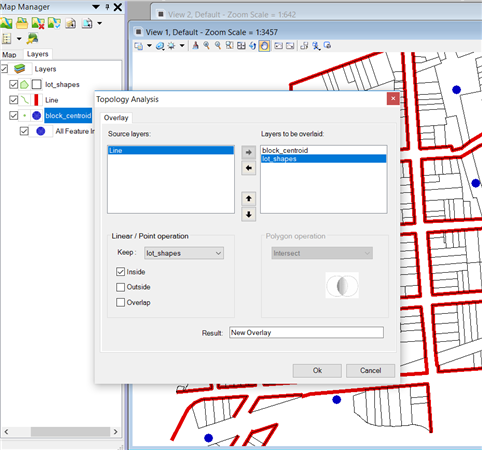Toggle visibility of lot_shapes layer

[x=13, y=84]
